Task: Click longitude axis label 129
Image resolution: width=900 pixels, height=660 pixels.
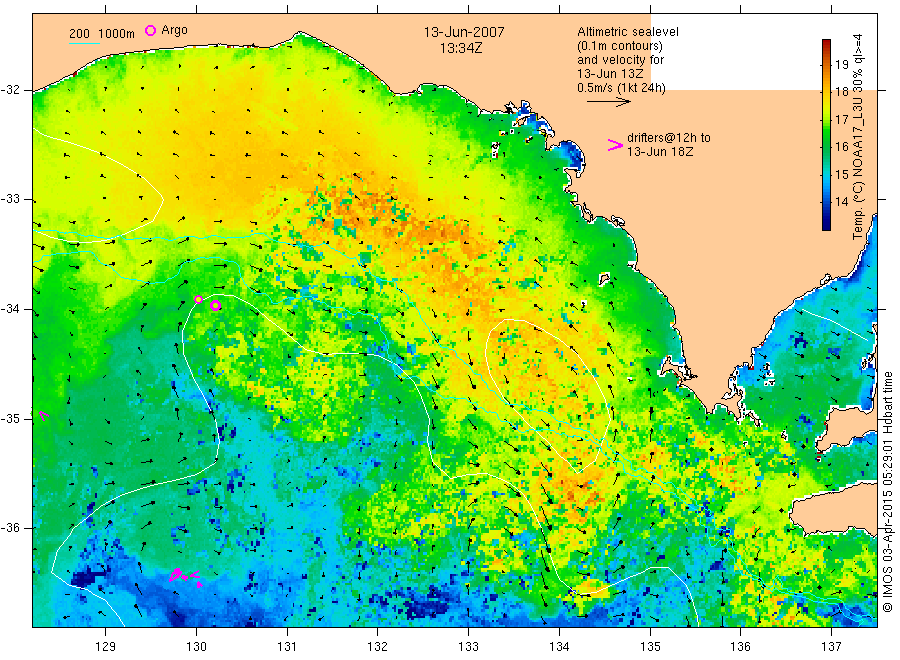Action: pyautogui.click(x=106, y=647)
